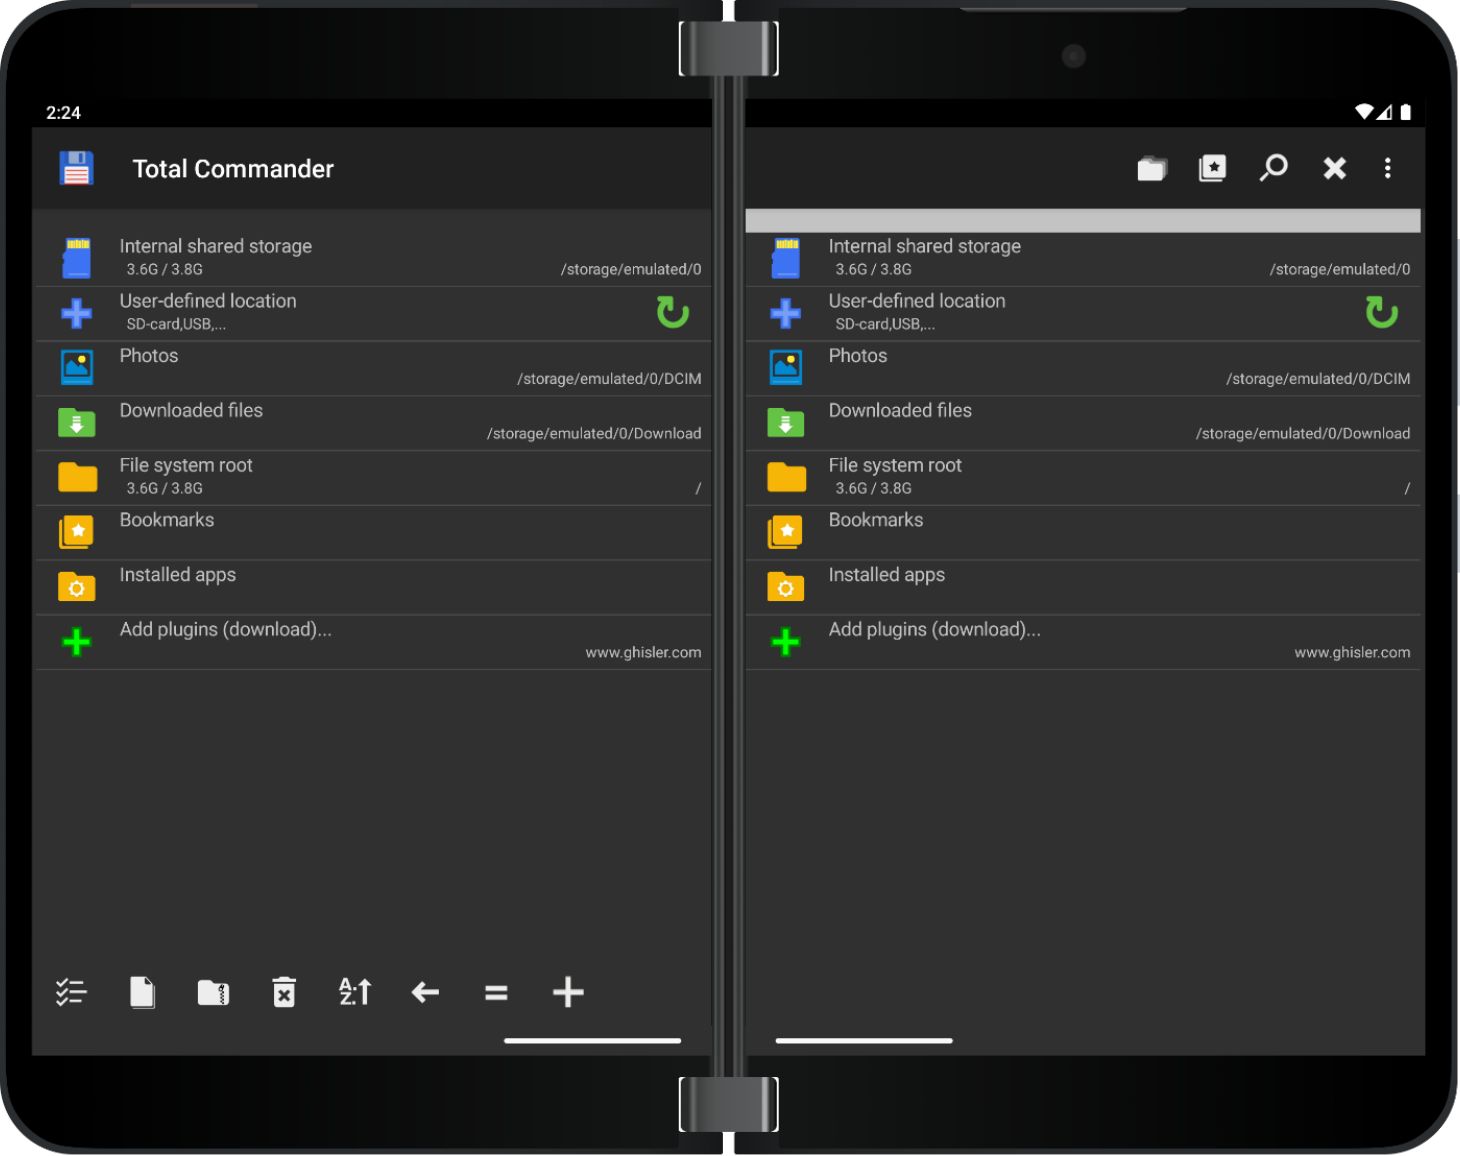Select Add plugins (download)... in right panel
Screen dimensions: 1460x1156
(x=1083, y=642)
